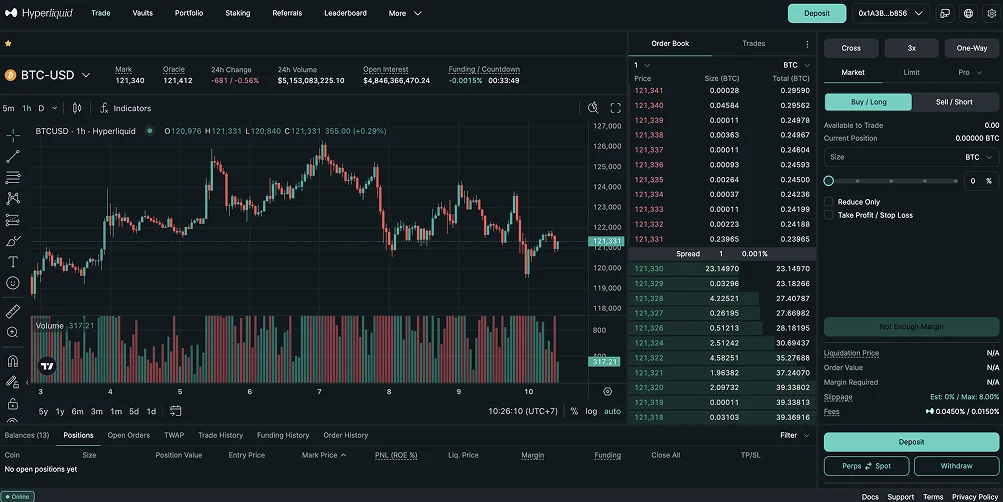Click the Withdraw button

[x=956, y=466]
